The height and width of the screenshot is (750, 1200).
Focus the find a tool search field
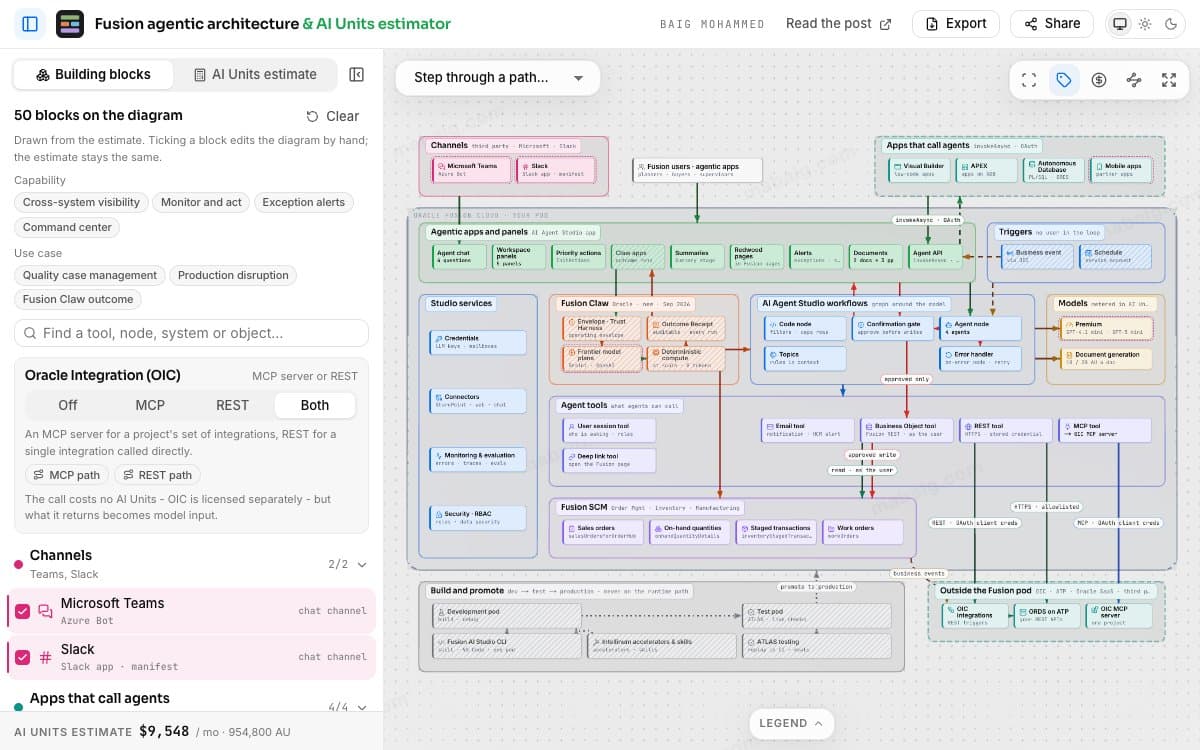click(x=191, y=333)
